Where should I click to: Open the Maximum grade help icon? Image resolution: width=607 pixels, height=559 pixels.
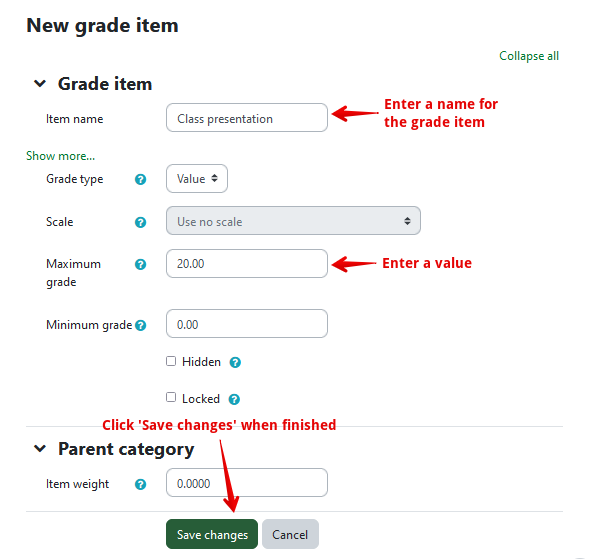click(141, 264)
